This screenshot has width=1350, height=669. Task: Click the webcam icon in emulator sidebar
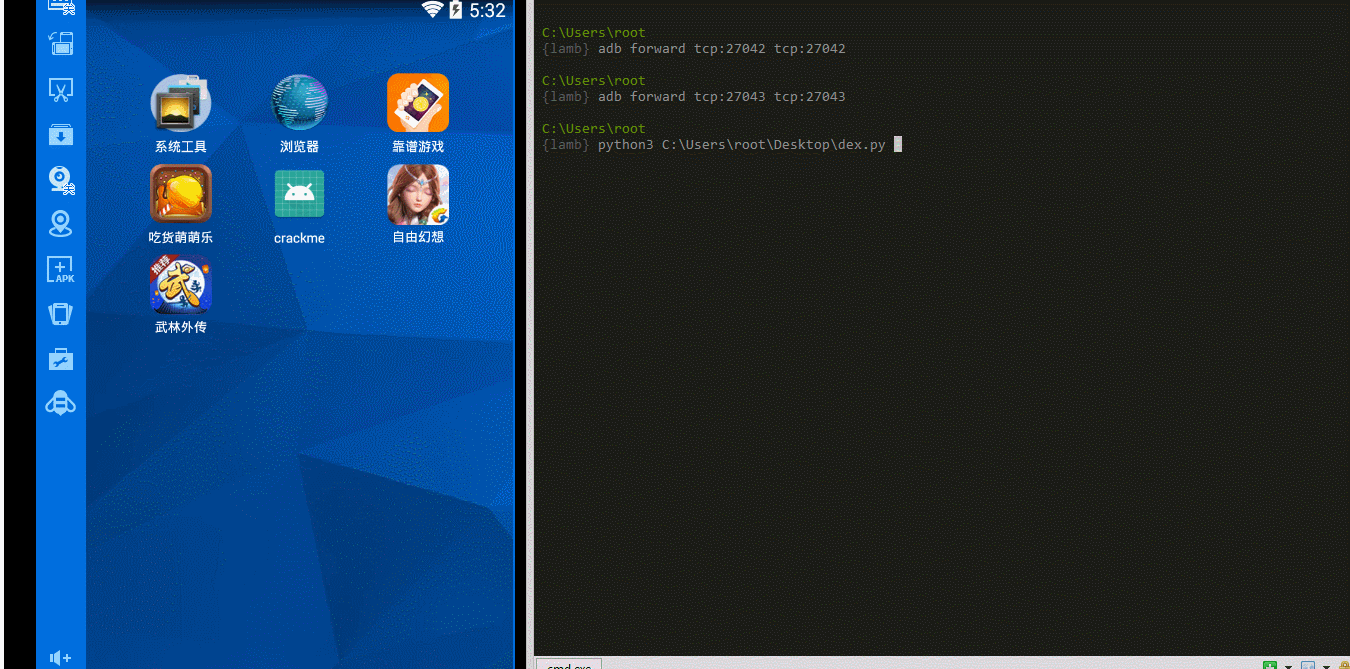61,180
